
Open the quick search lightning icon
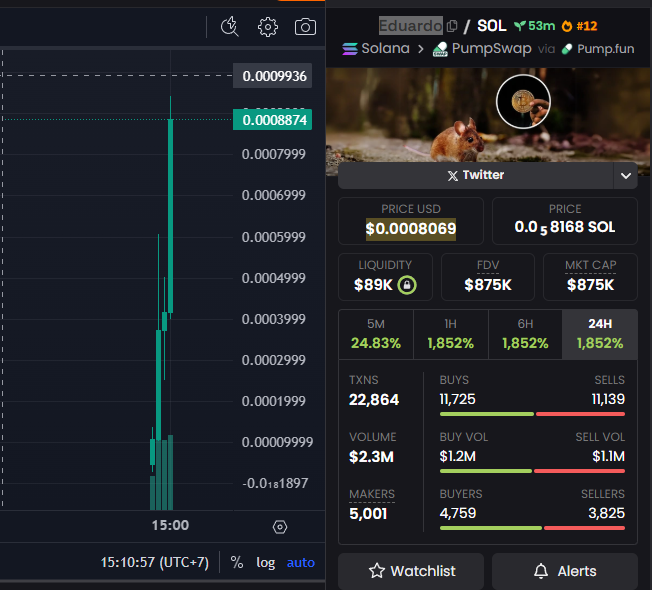[x=230, y=27]
